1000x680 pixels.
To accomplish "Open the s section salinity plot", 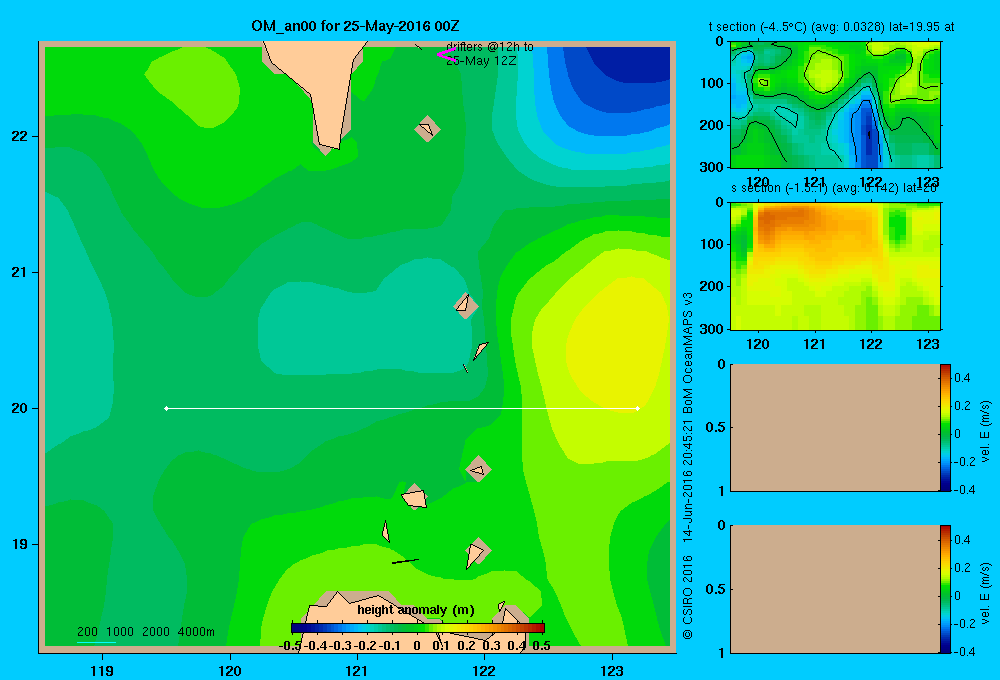I will pos(835,266).
